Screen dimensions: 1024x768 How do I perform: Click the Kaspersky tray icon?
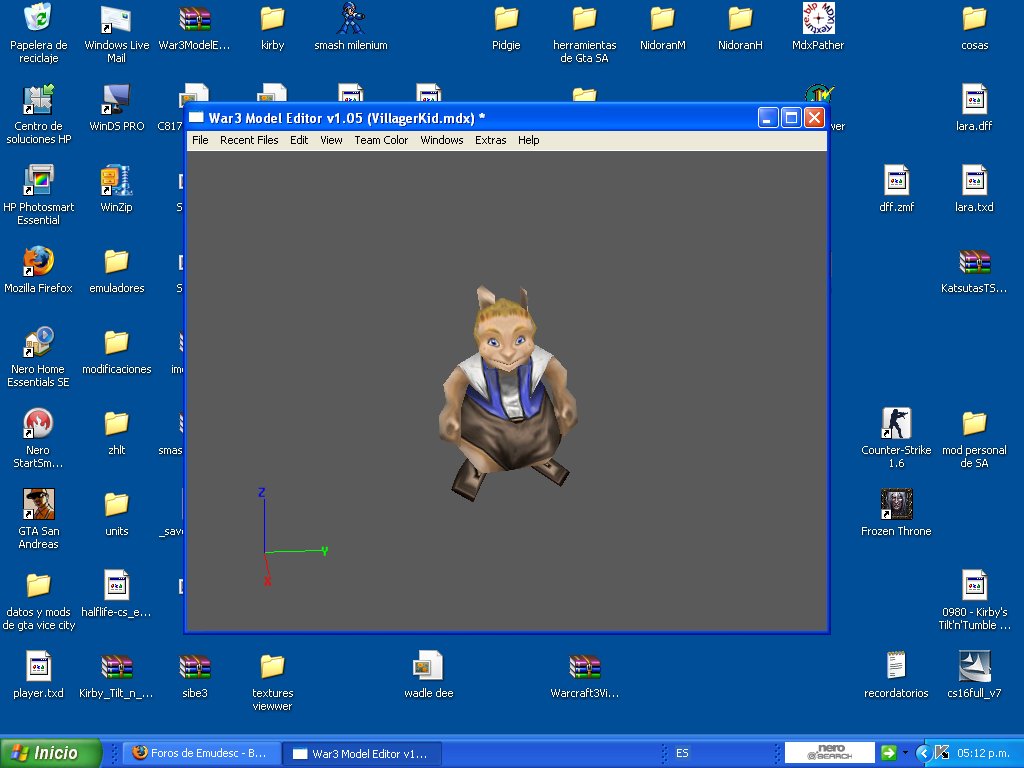(942, 753)
